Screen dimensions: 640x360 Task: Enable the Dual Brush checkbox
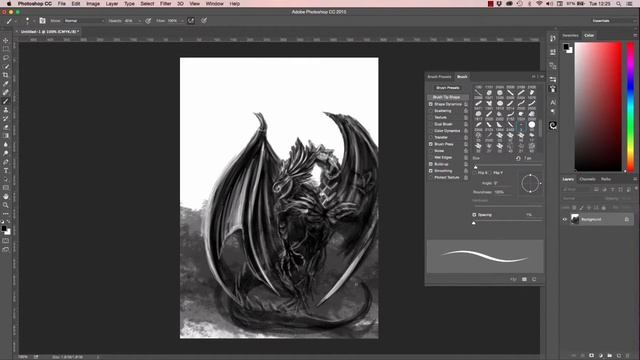(431, 124)
